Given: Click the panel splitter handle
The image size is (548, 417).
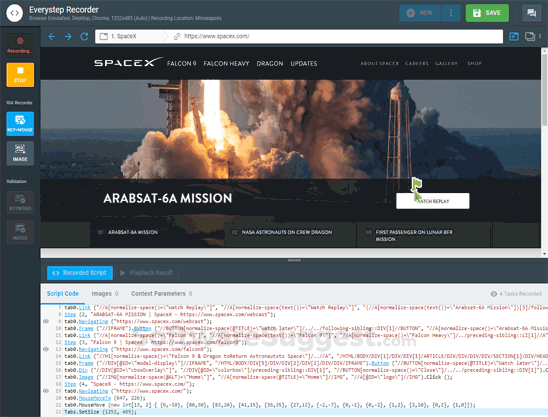Looking at the screenshot, I should 294,260.
